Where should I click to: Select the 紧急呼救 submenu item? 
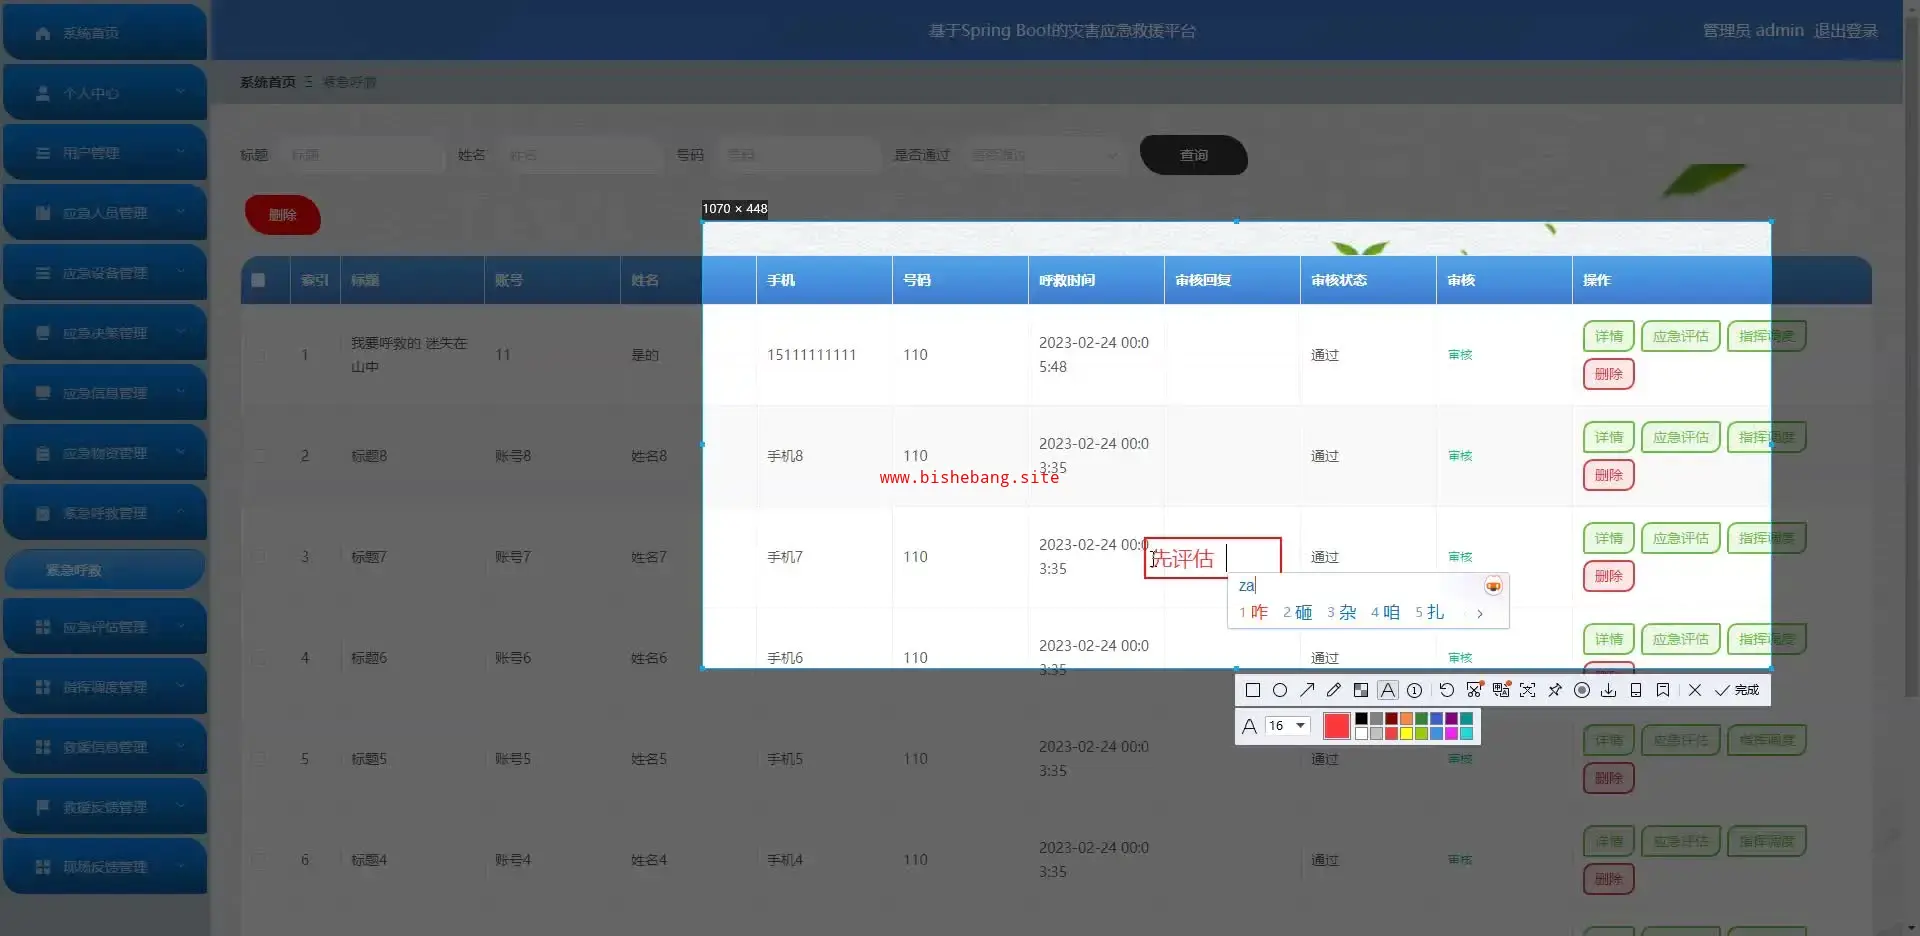[x=105, y=570]
